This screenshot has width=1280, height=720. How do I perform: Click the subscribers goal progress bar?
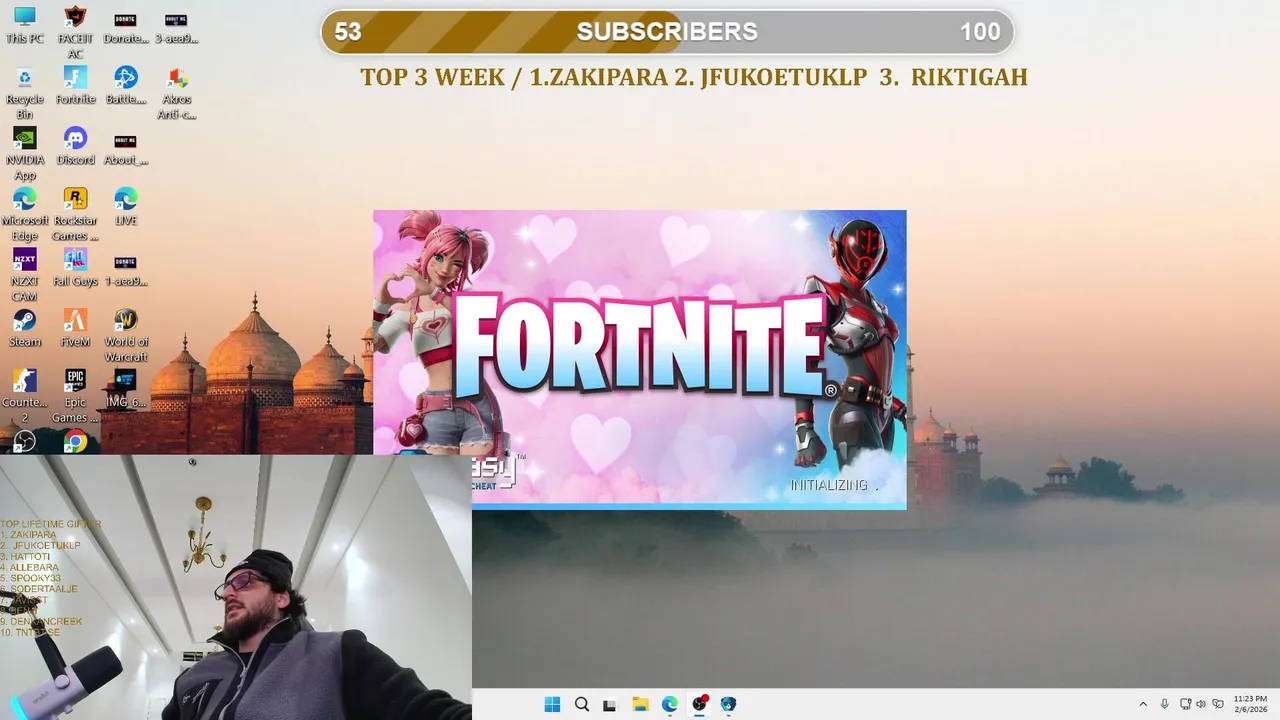click(667, 32)
